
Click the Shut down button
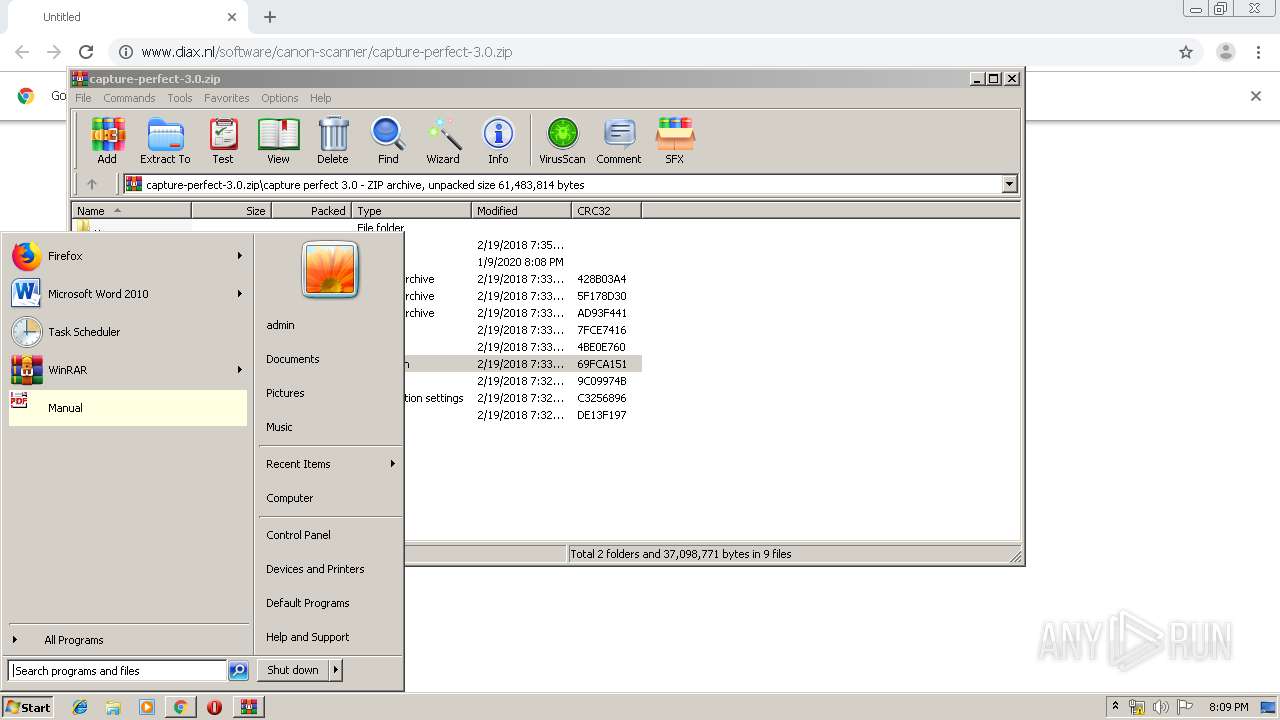[293, 670]
